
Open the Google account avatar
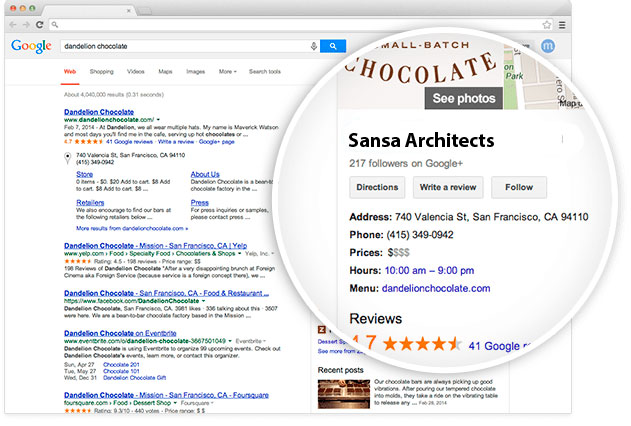[547, 46]
